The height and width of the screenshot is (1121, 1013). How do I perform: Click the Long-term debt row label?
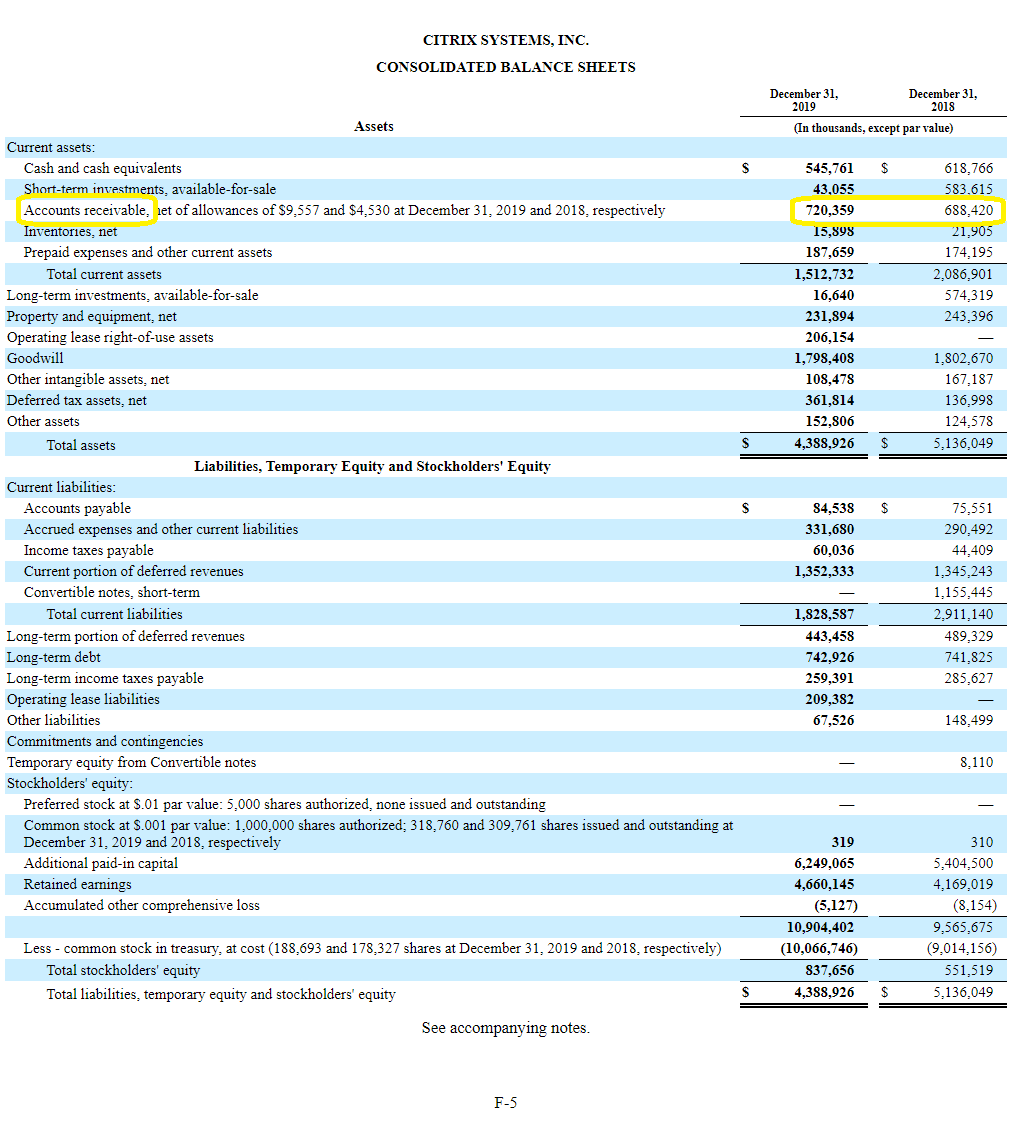coord(53,657)
